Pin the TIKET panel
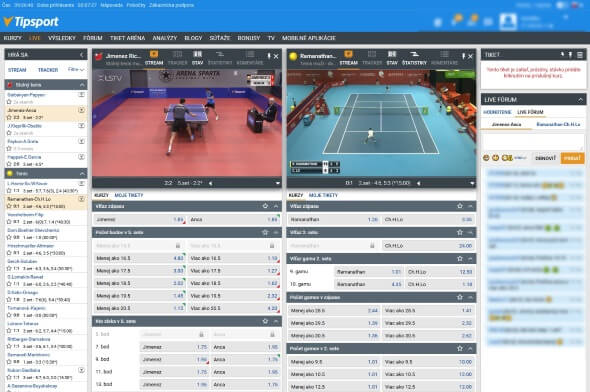The height and width of the screenshot is (392, 590). pyautogui.click(x=570, y=55)
